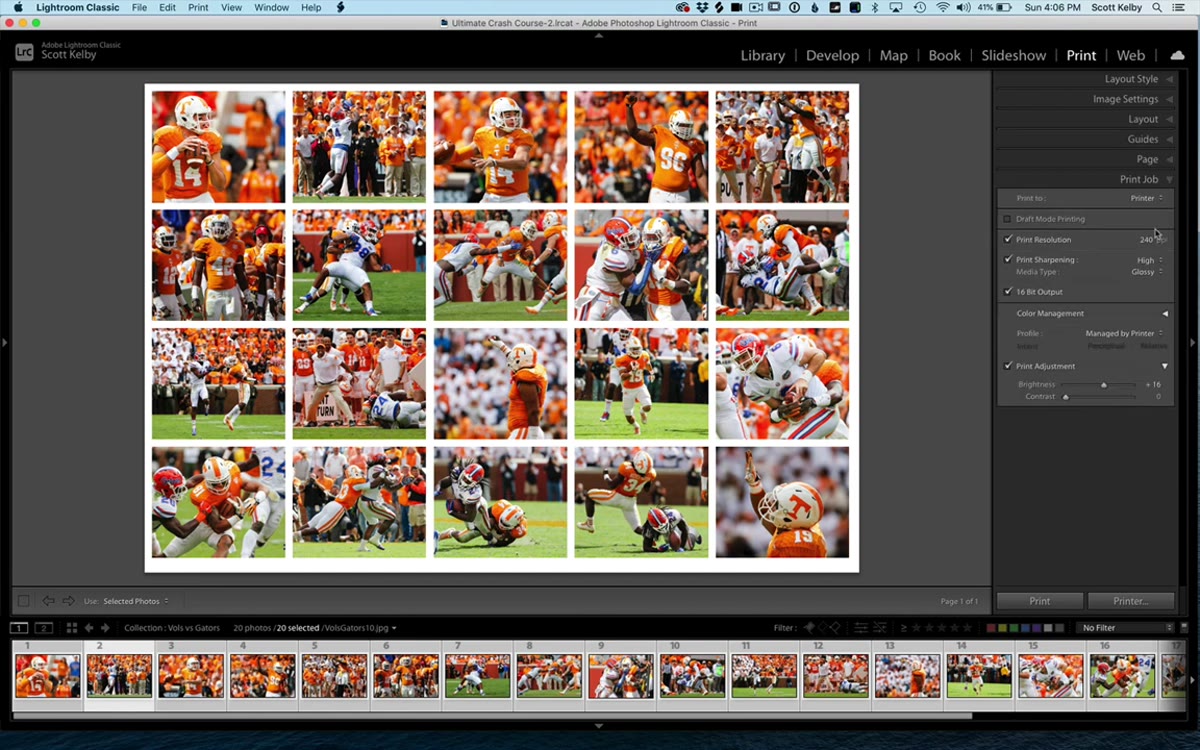Select filmstrip thumbnail number 9
This screenshot has height=750, width=1200.
621,676
